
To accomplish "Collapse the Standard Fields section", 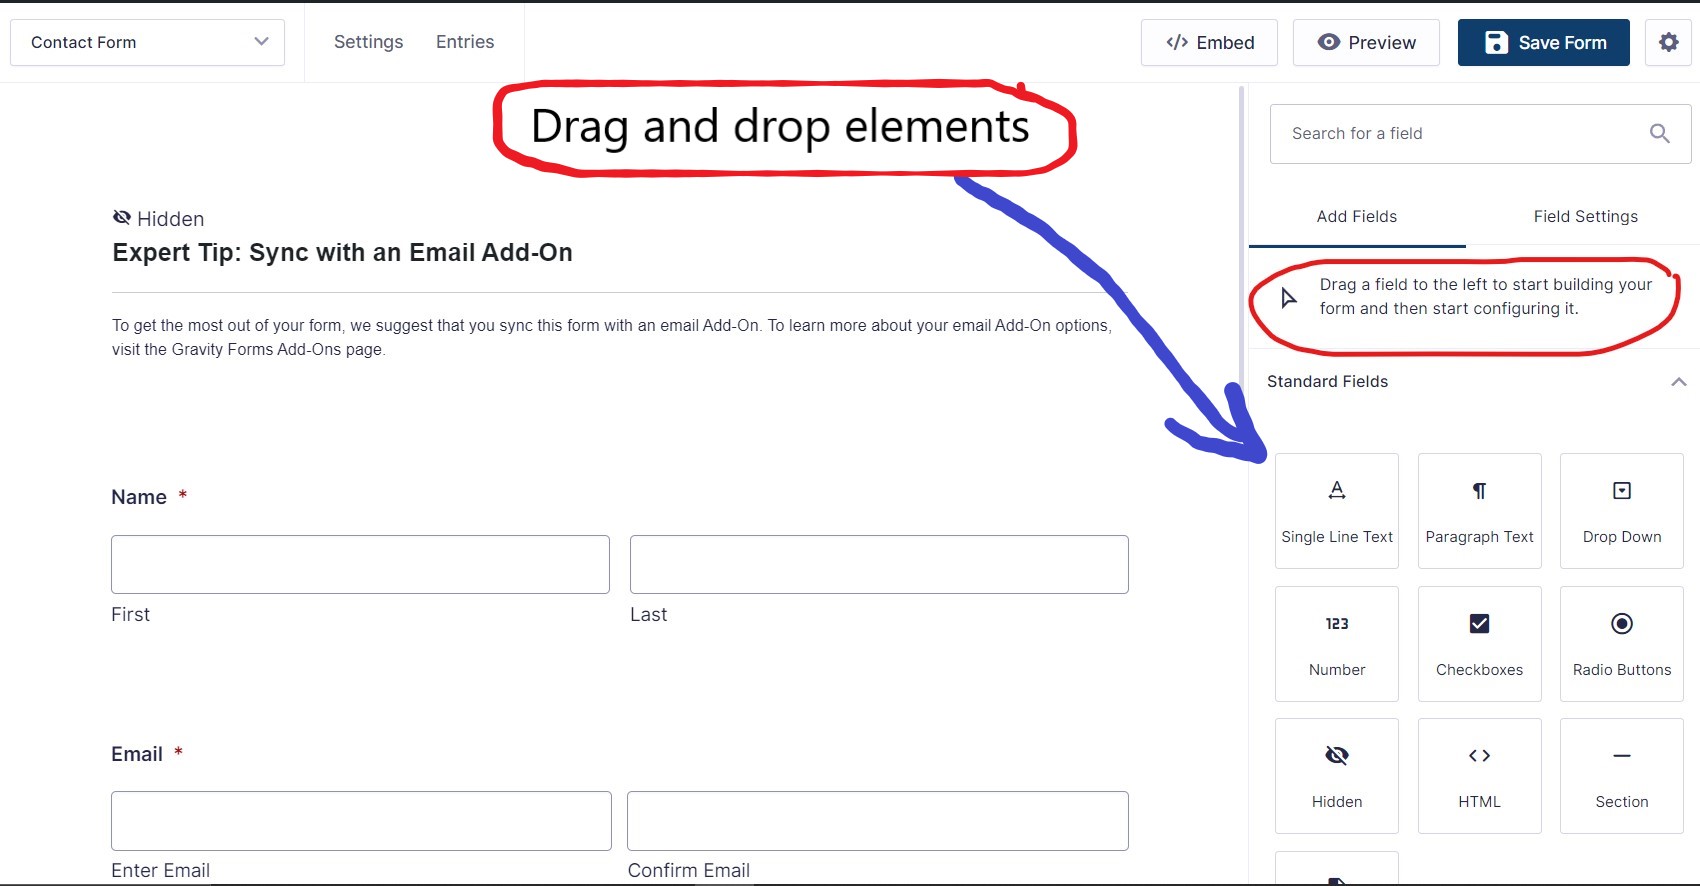I will click(x=1679, y=382).
